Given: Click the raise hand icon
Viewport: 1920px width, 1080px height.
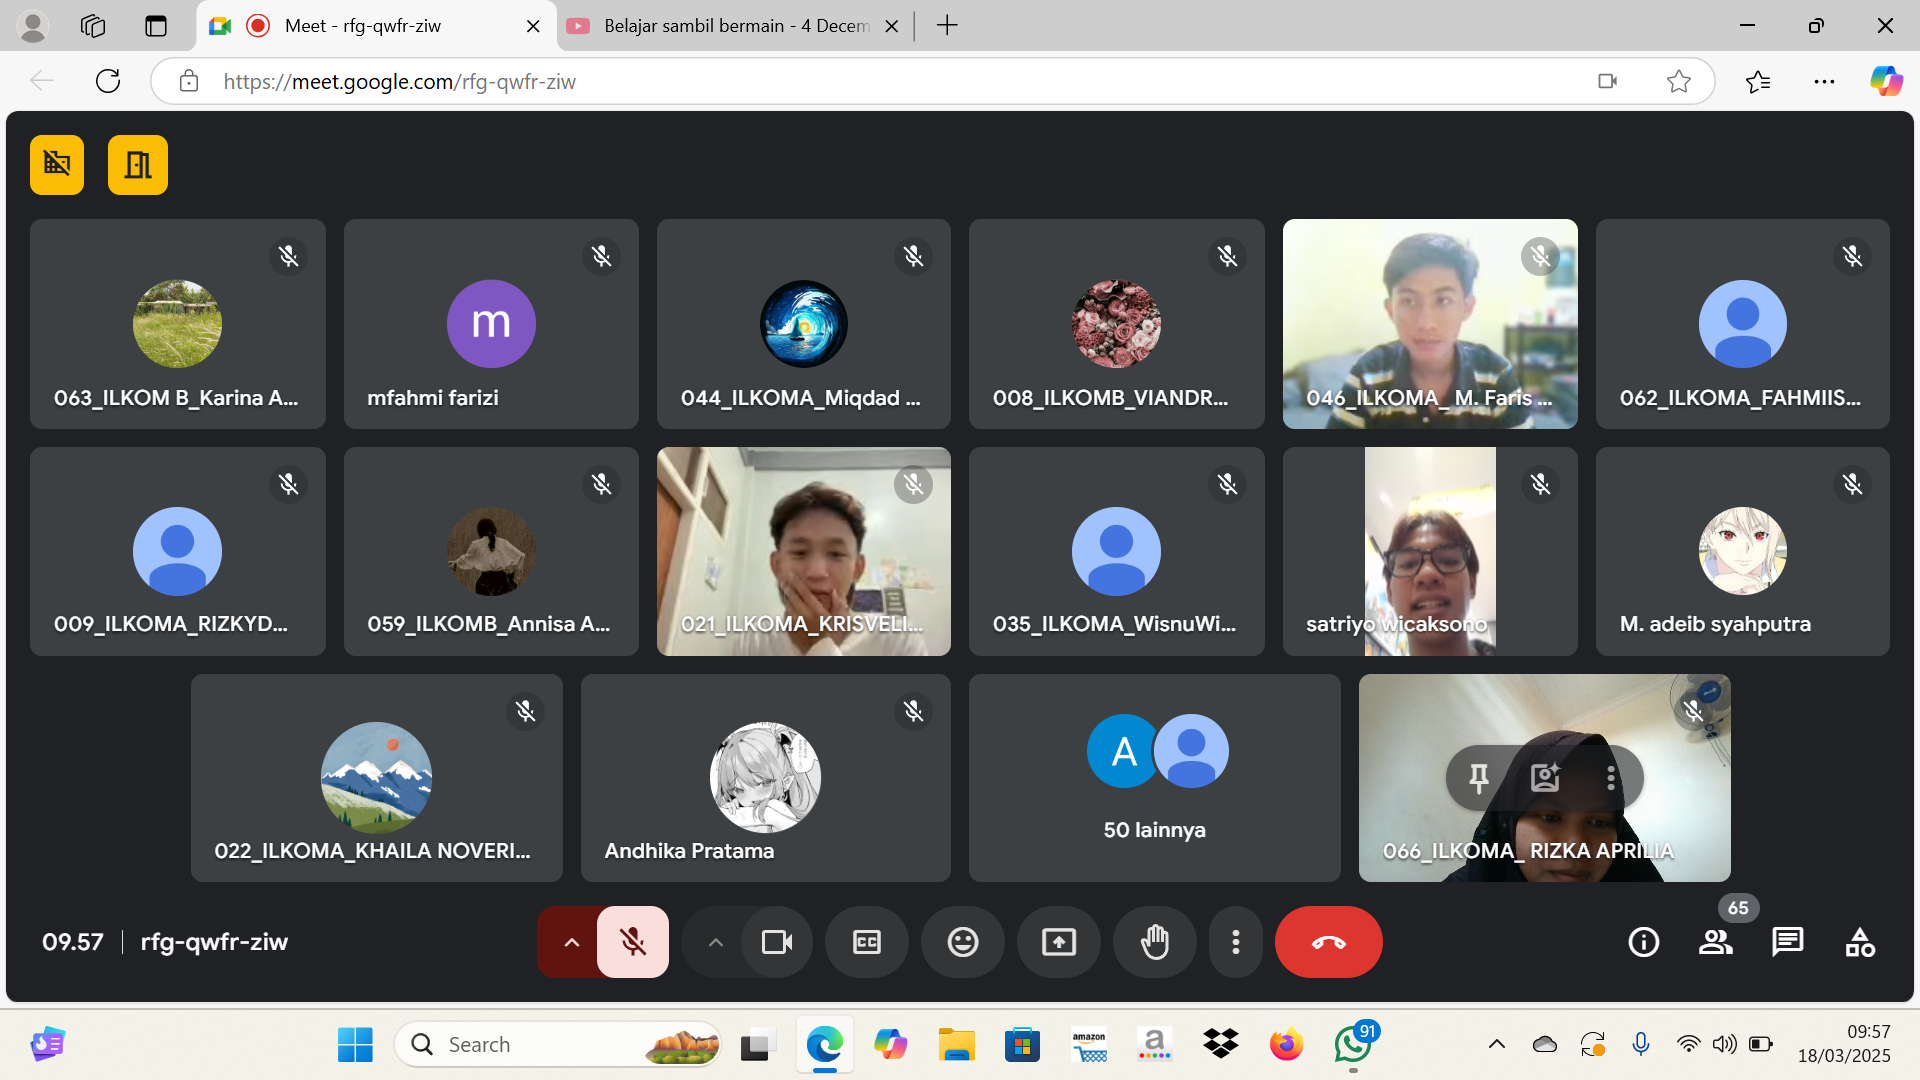Looking at the screenshot, I should tap(1154, 942).
